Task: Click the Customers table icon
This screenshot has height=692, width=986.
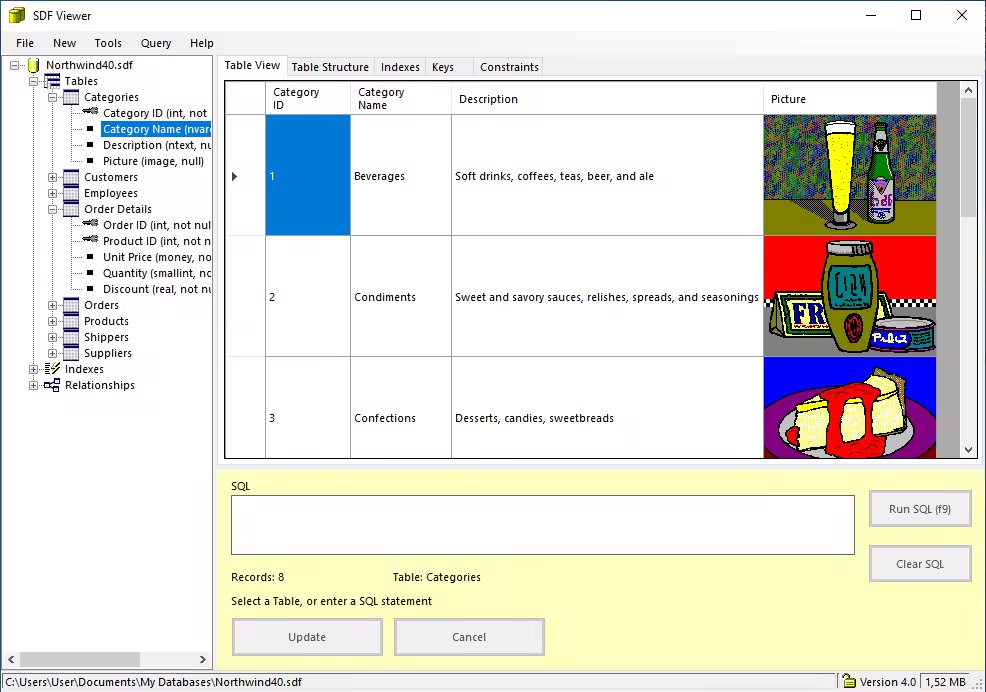Action: [x=71, y=177]
